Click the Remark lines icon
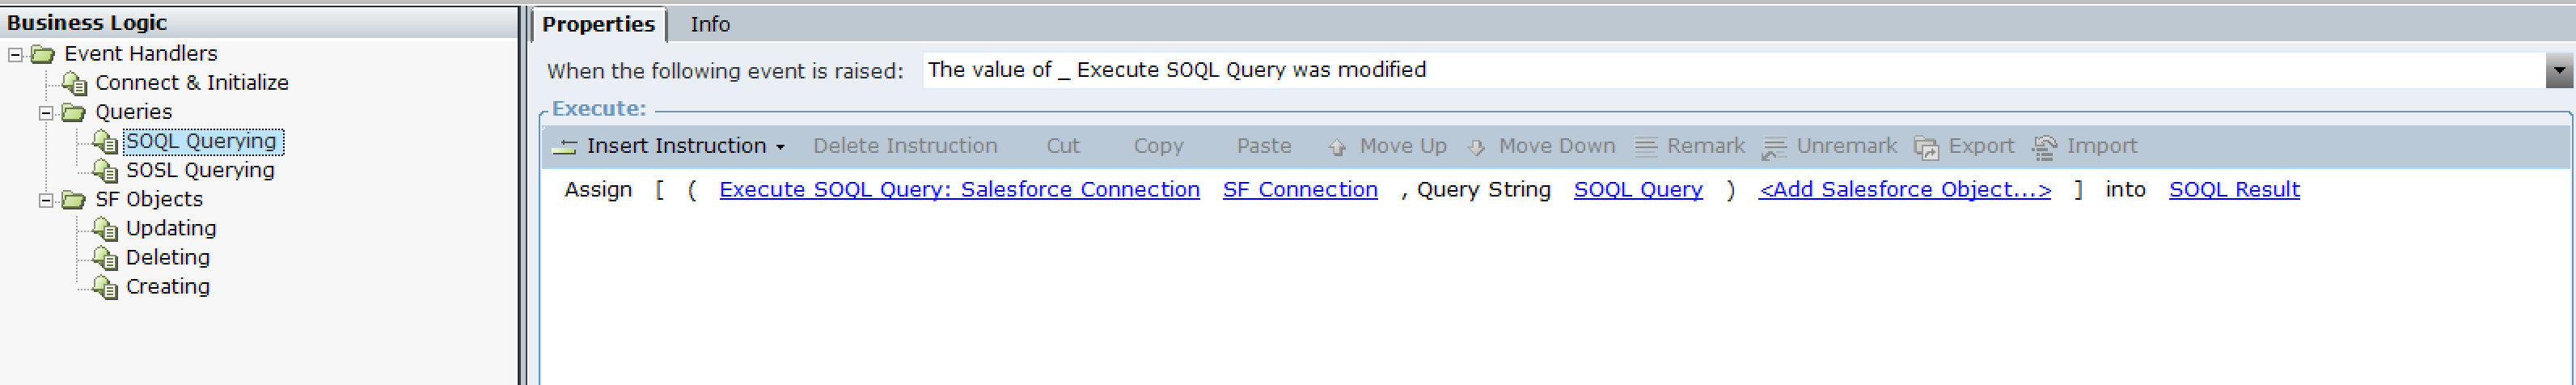 pos(1645,147)
